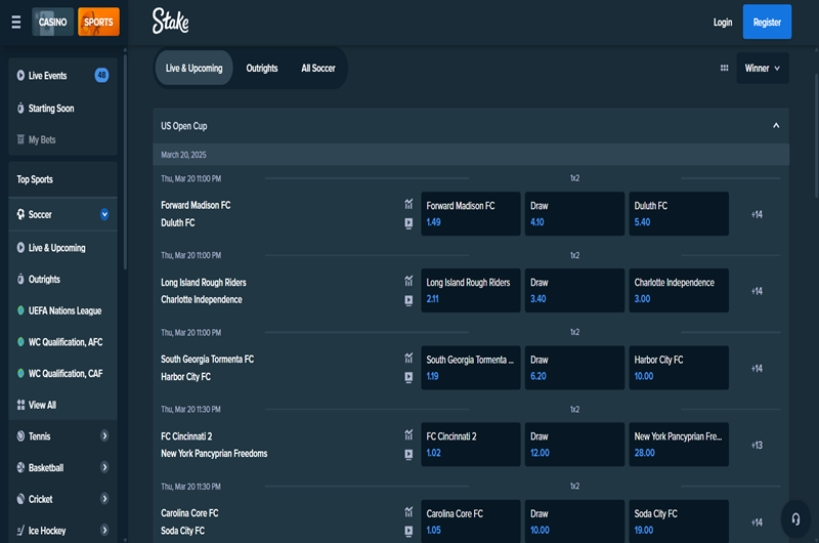Bet on Forward Madison FC at 1.49
Screen dimensions: 819x543
click(x=471, y=214)
